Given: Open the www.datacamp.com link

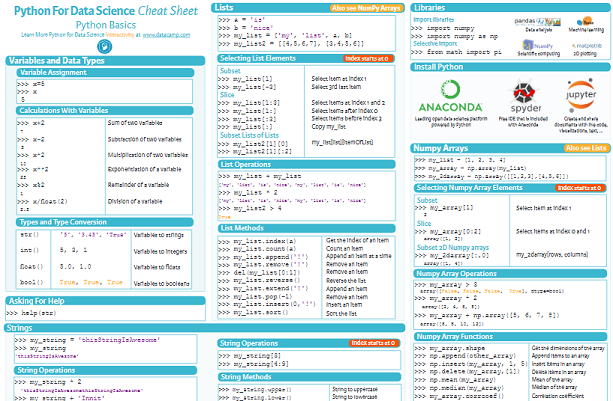Looking at the screenshot, I should coord(166,35).
